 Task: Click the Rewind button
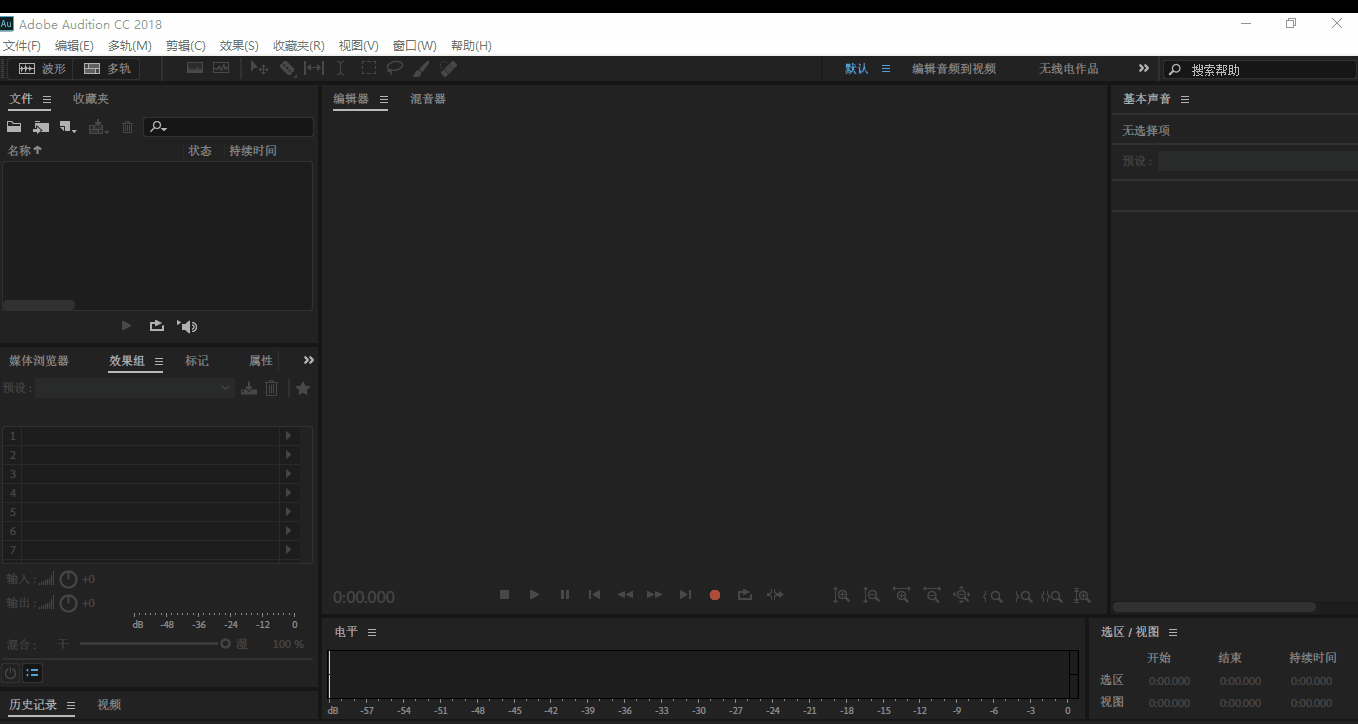coord(625,595)
